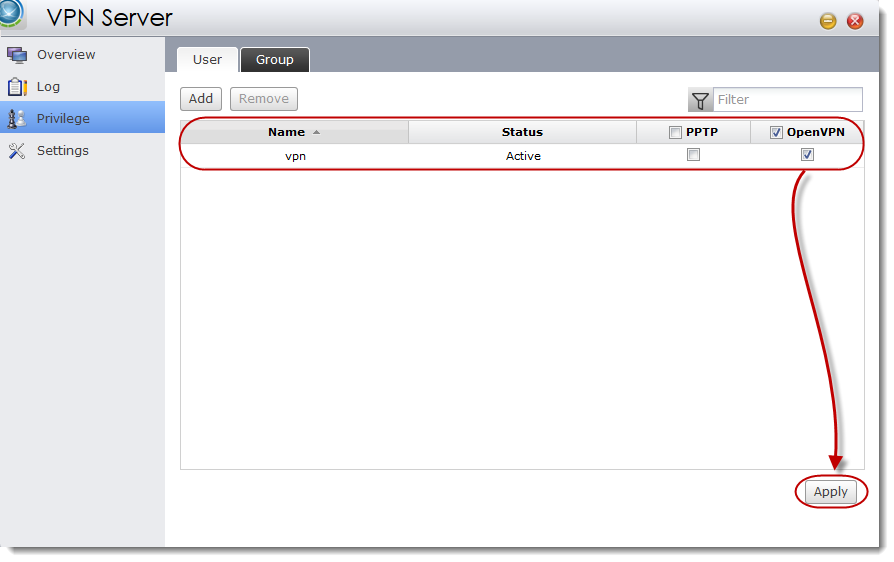Click the VPN Server app logo
This screenshot has height=562, width=894.
(x=11, y=14)
